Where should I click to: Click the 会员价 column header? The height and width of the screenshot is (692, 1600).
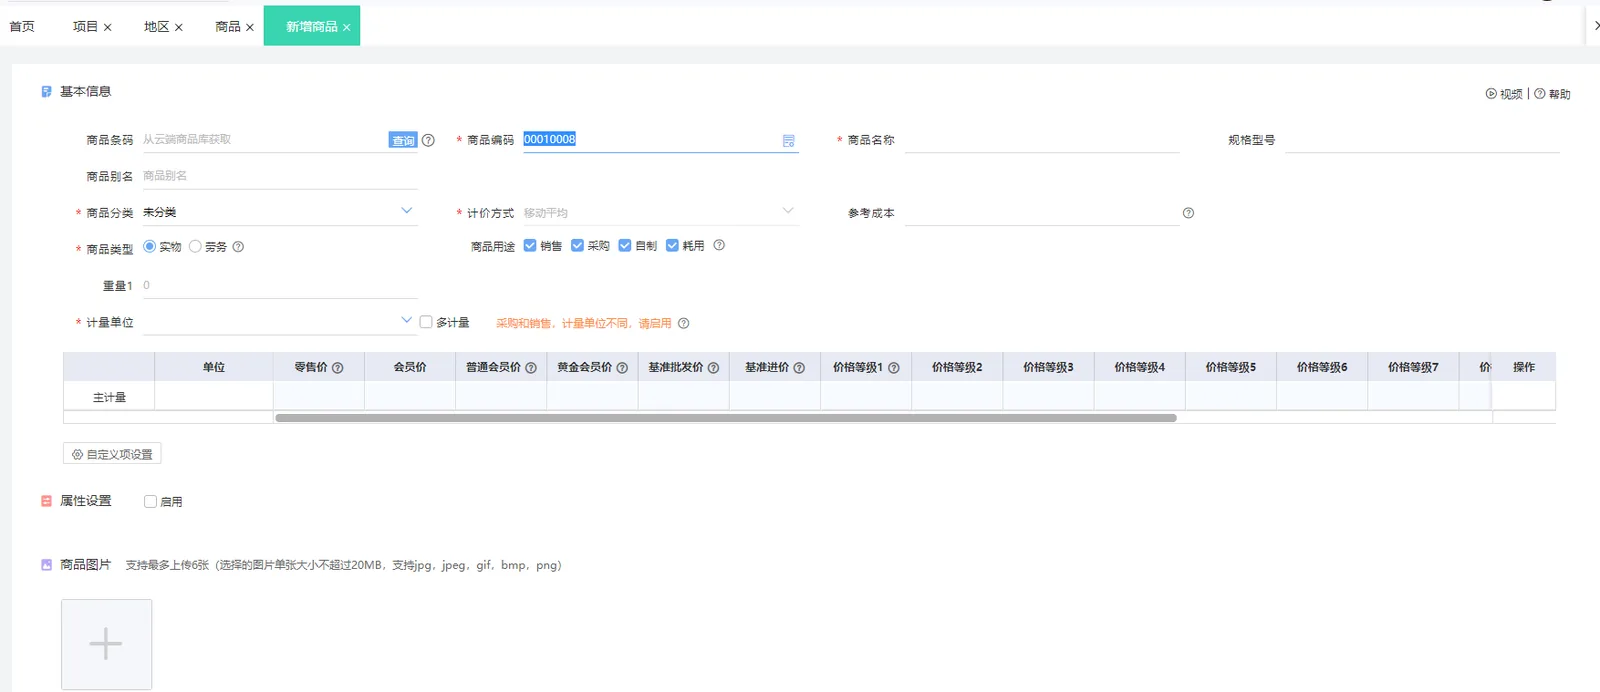[x=410, y=368]
